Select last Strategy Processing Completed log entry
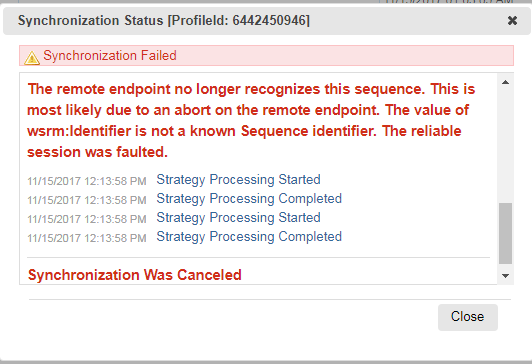Screen dimensions: 532x364 click(x=249, y=236)
